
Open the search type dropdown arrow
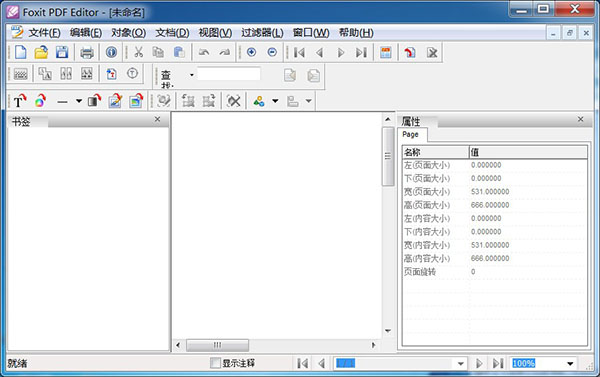coord(192,75)
